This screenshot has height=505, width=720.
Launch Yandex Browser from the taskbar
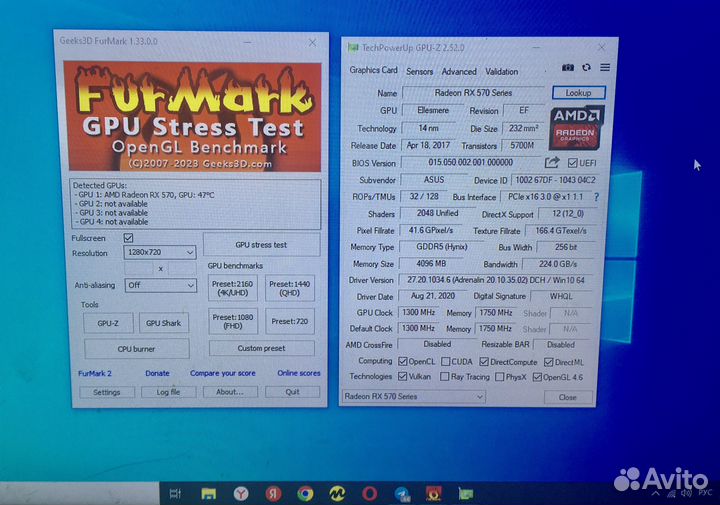coord(241,494)
